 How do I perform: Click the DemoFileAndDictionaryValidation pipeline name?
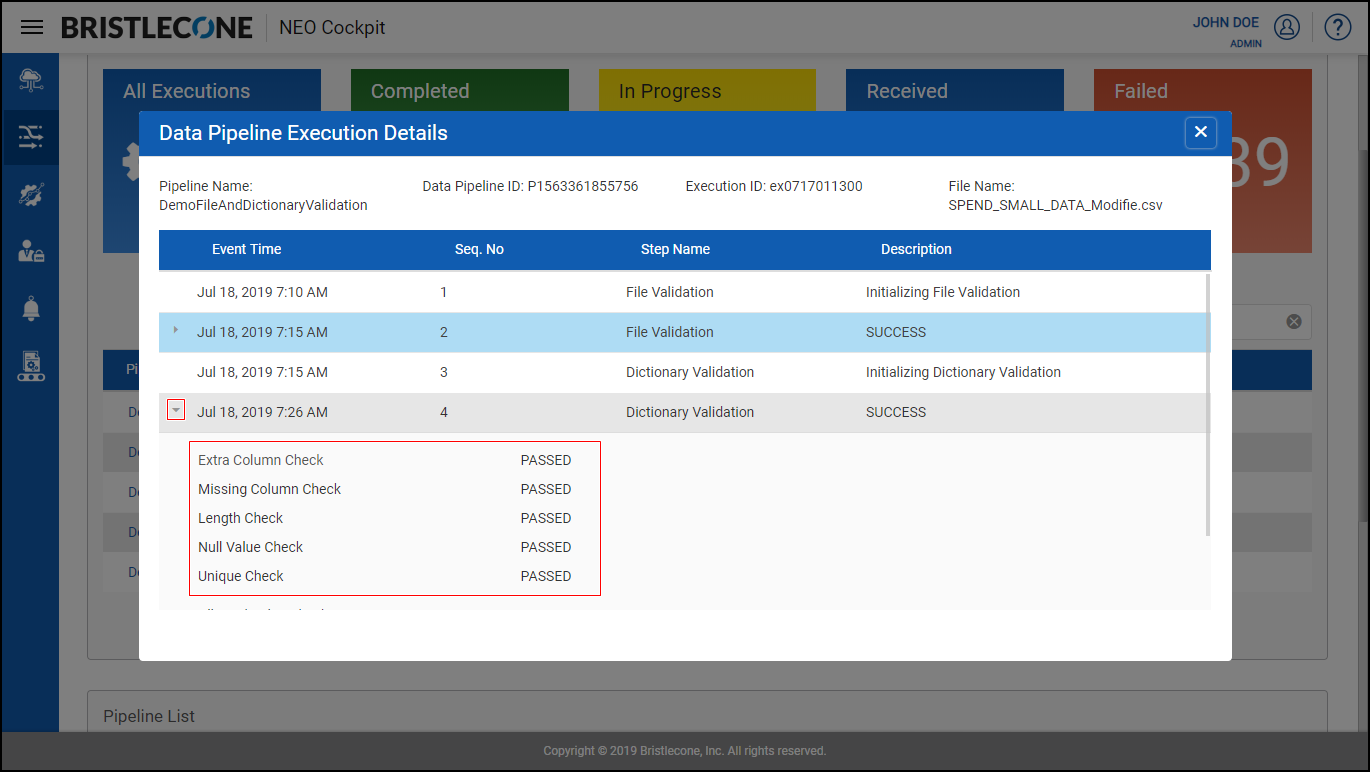pyautogui.click(x=263, y=205)
